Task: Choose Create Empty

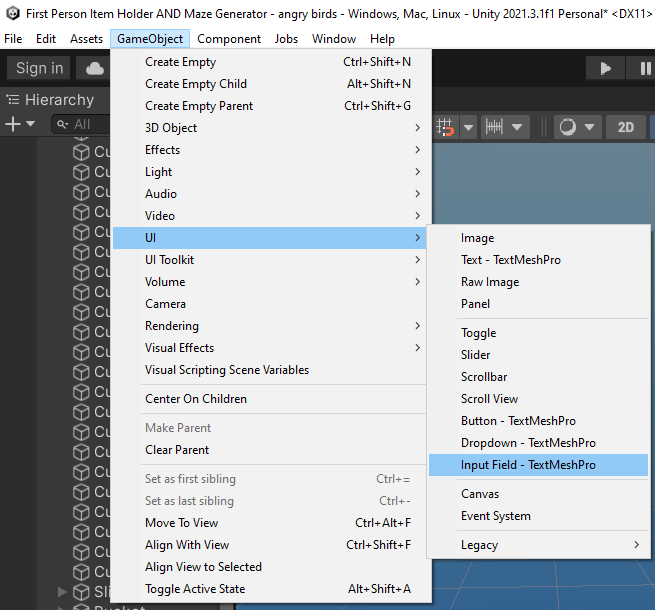Action: (x=269, y=62)
